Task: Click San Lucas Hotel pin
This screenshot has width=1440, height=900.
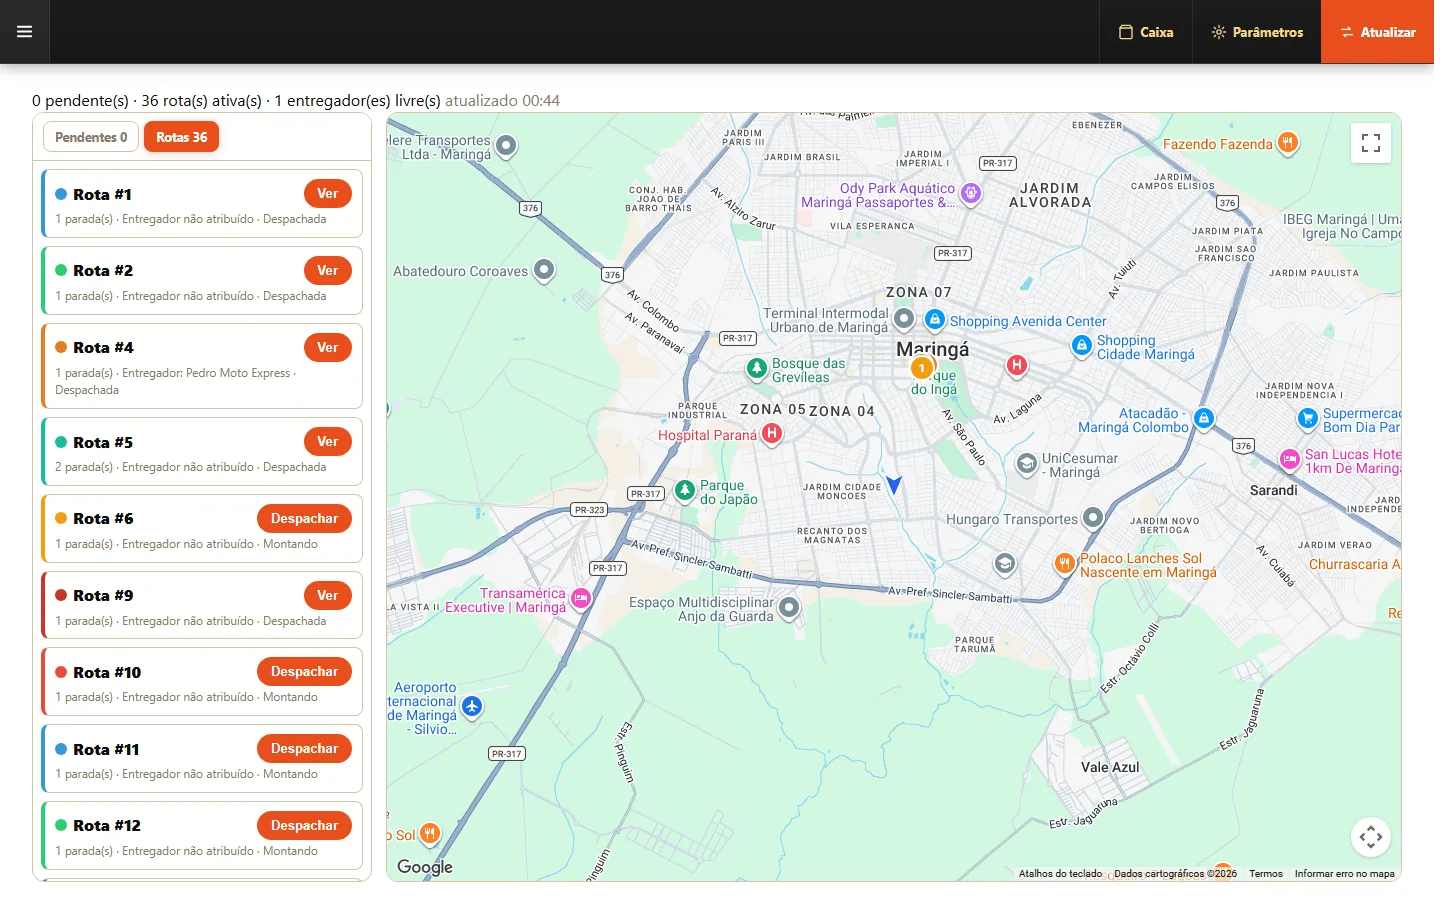Action: coord(1290,460)
